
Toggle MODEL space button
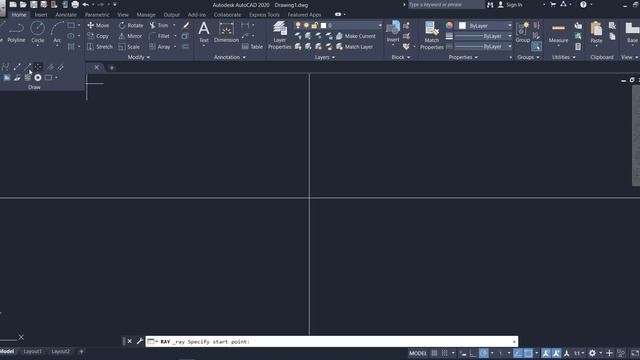[x=418, y=353]
